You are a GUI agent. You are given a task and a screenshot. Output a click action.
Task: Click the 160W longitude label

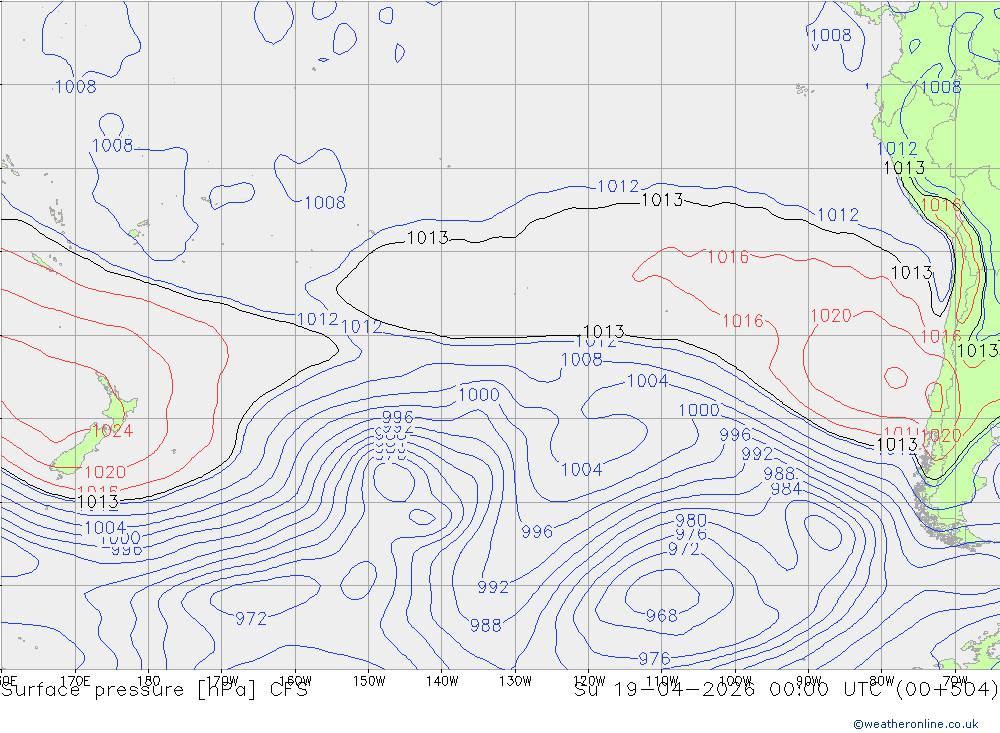point(295,681)
